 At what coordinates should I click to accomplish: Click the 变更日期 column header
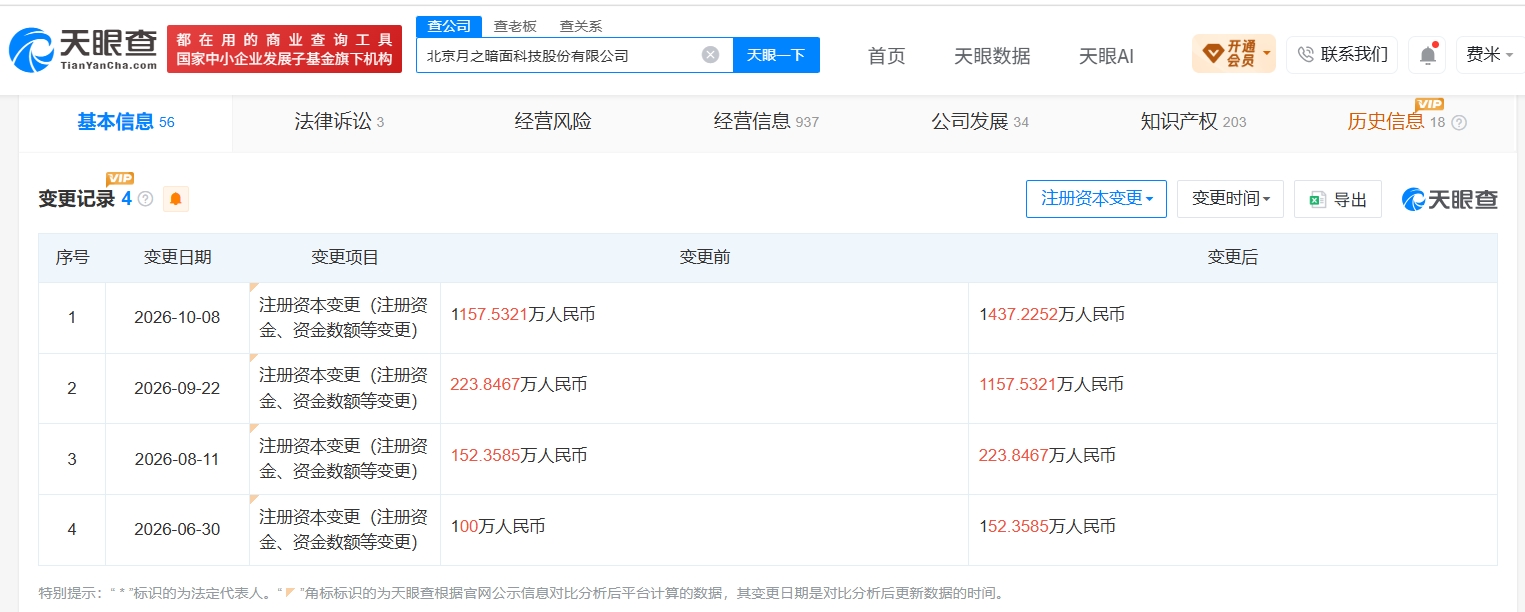click(x=178, y=257)
